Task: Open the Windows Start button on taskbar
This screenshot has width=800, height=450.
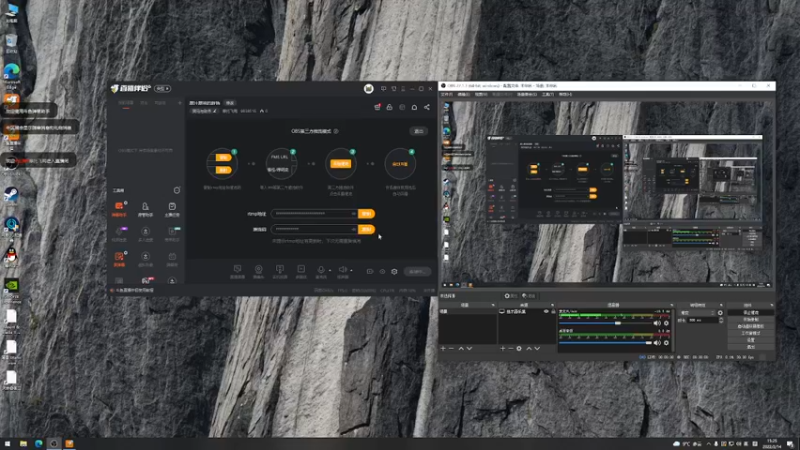Action: (7, 443)
